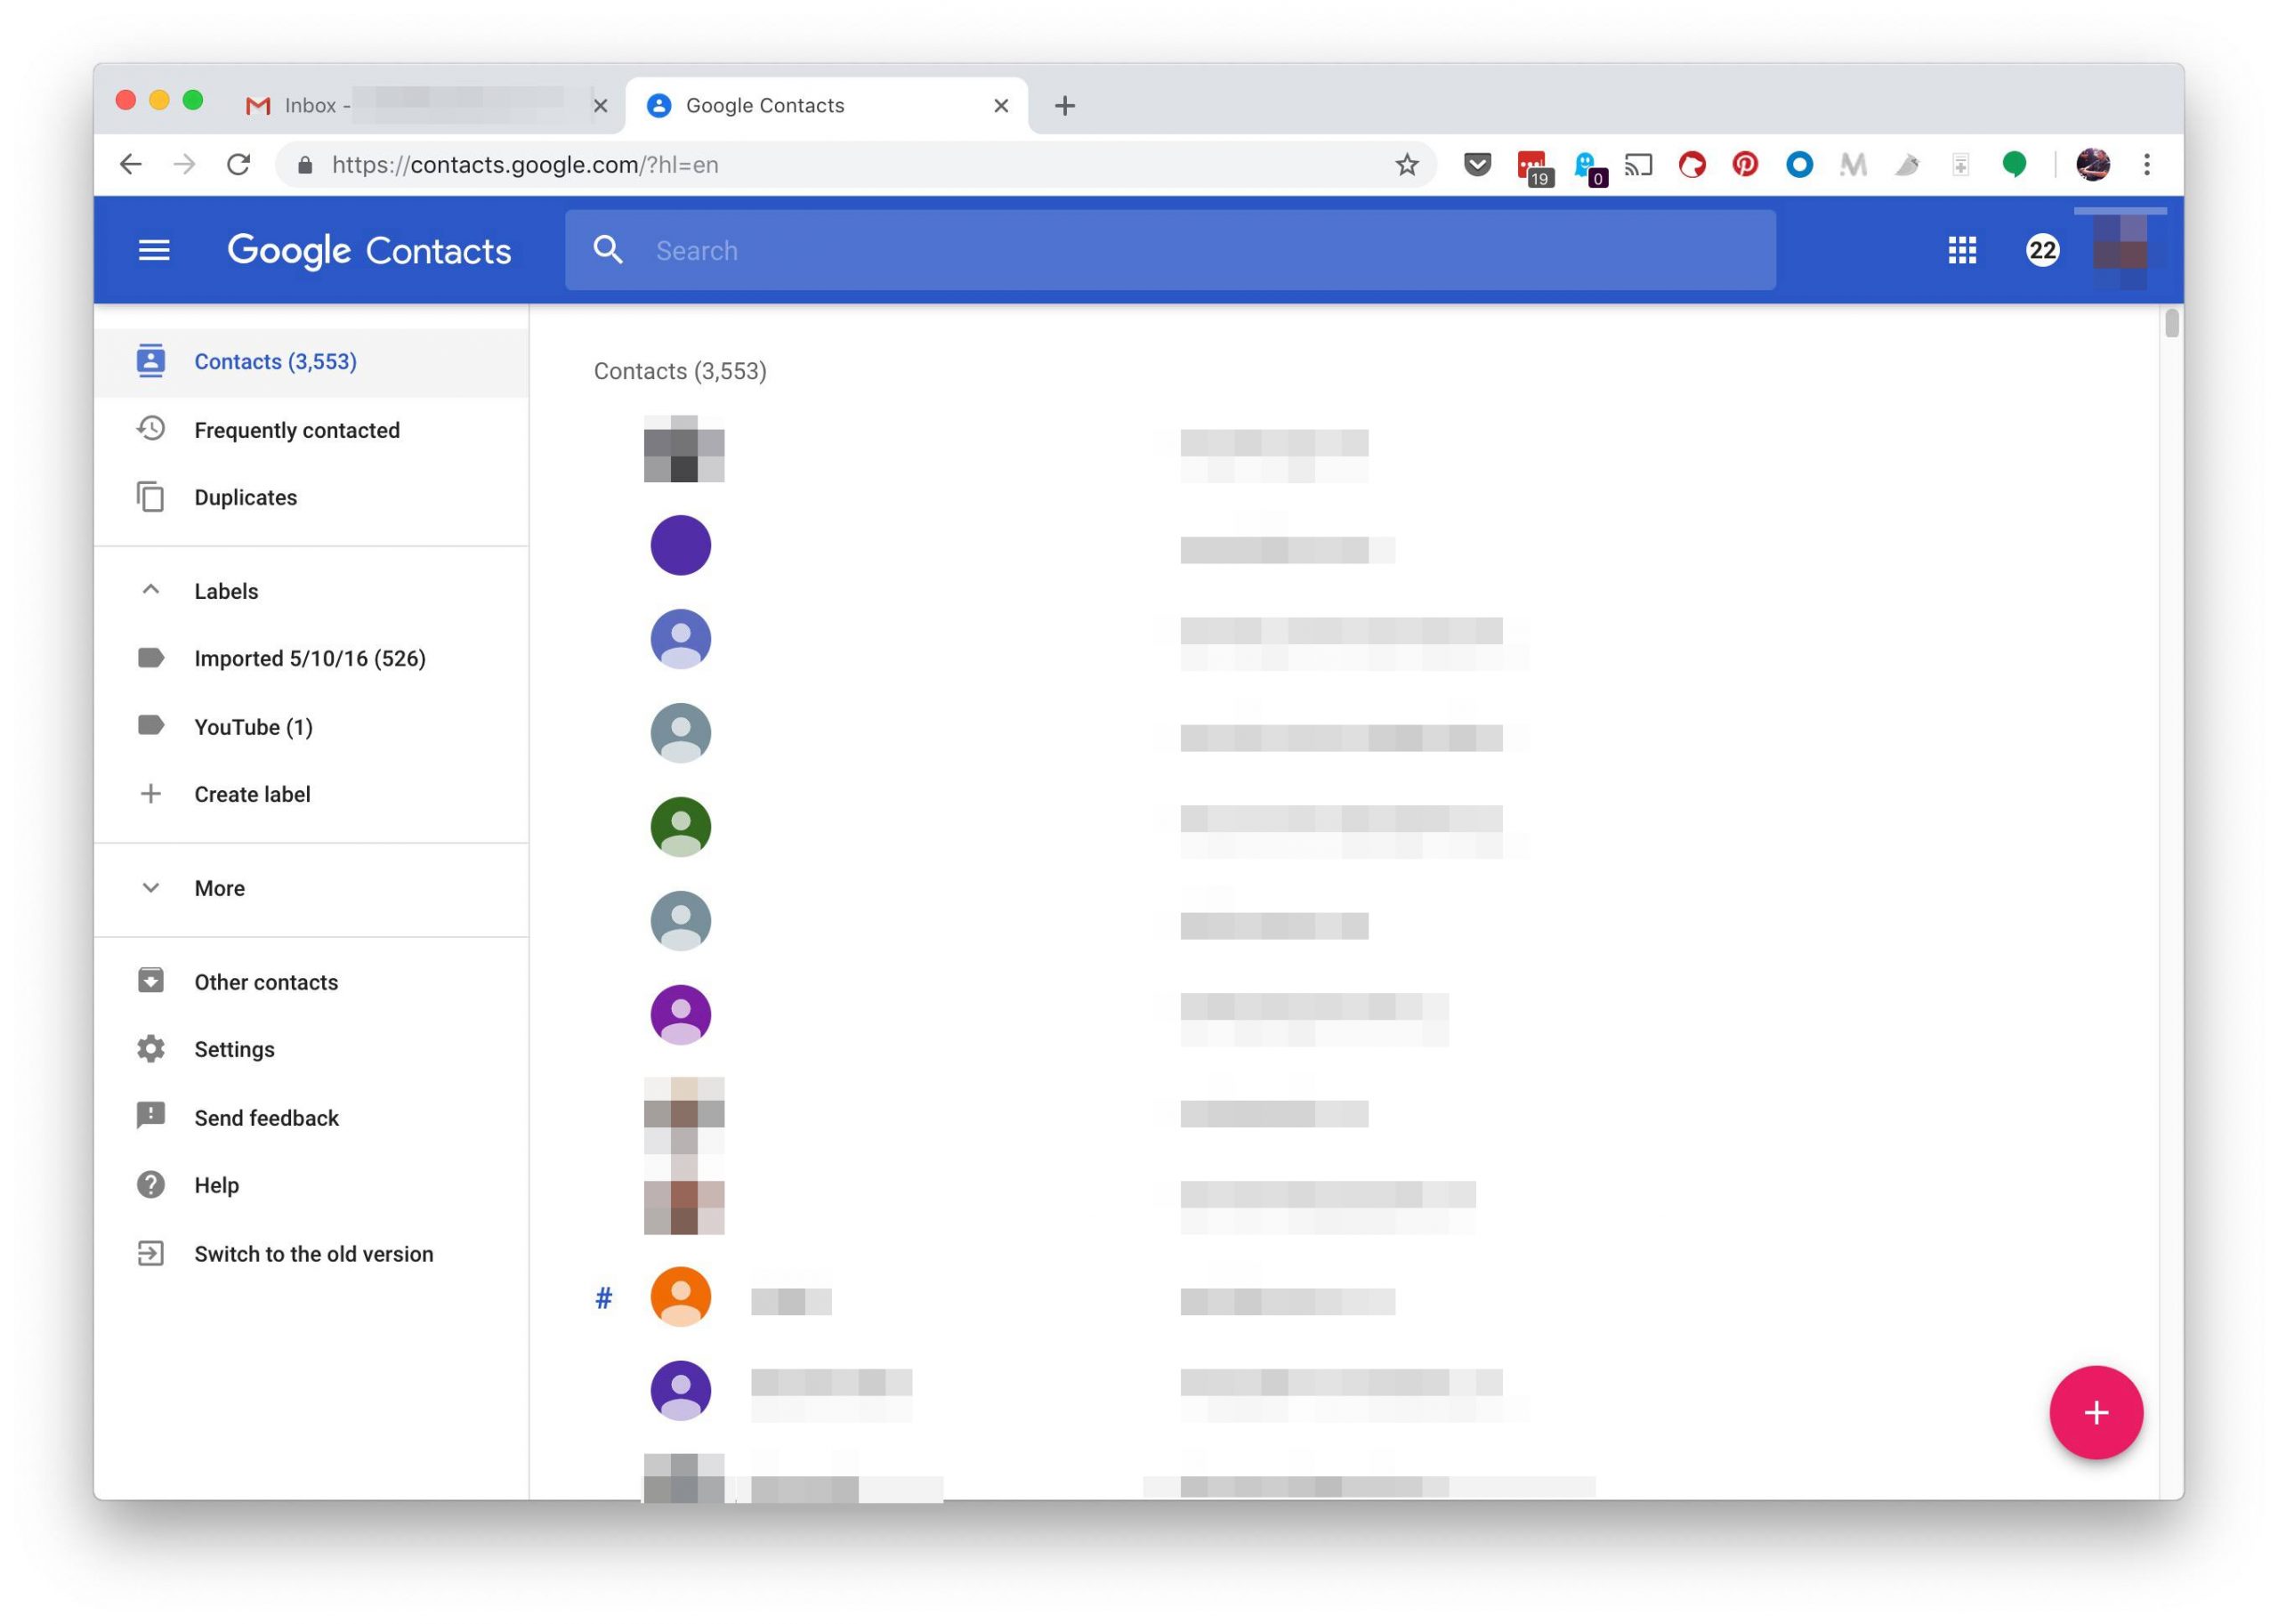Click the Settings gear icon
2278x1624 pixels.
151,1049
